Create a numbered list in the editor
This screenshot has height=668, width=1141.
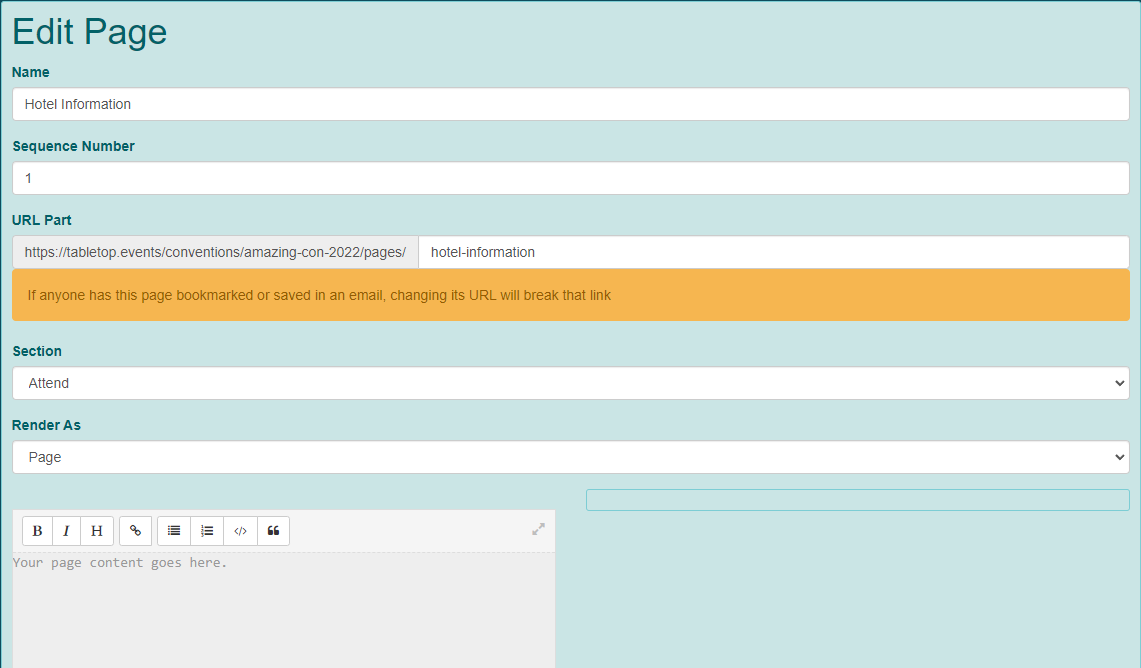tap(207, 530)
